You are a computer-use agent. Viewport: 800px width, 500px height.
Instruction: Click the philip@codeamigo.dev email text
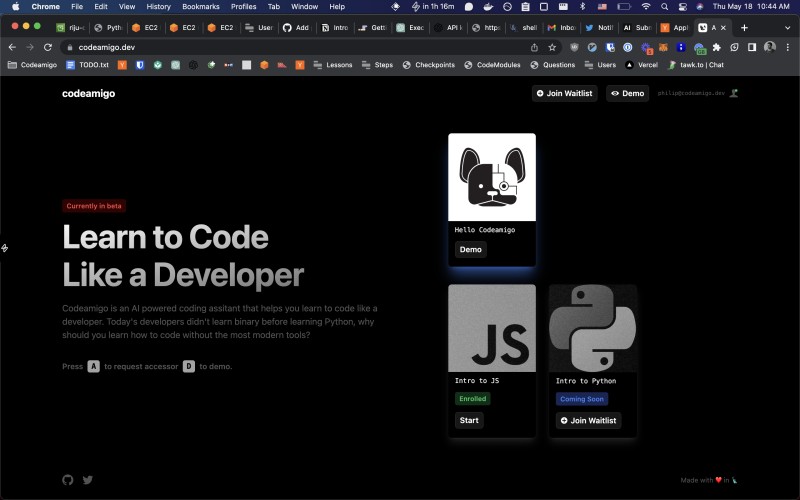pos(691,93)
